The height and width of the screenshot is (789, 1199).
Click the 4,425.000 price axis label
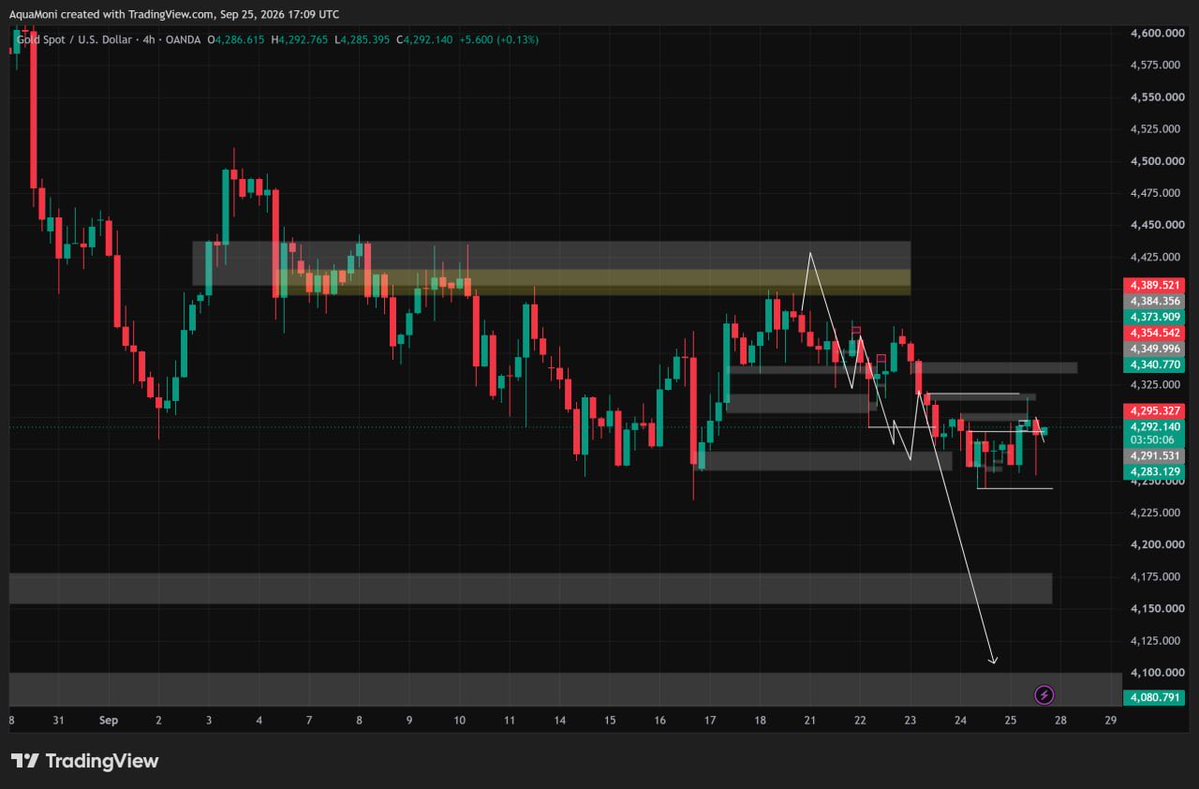(x=1157, y=257)
